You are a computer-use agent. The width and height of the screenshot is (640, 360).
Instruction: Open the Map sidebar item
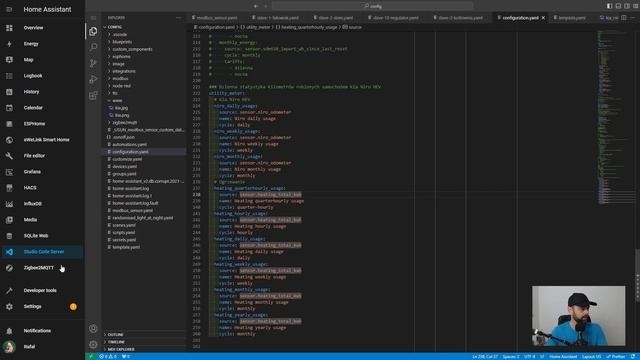(x=42, y=60)
